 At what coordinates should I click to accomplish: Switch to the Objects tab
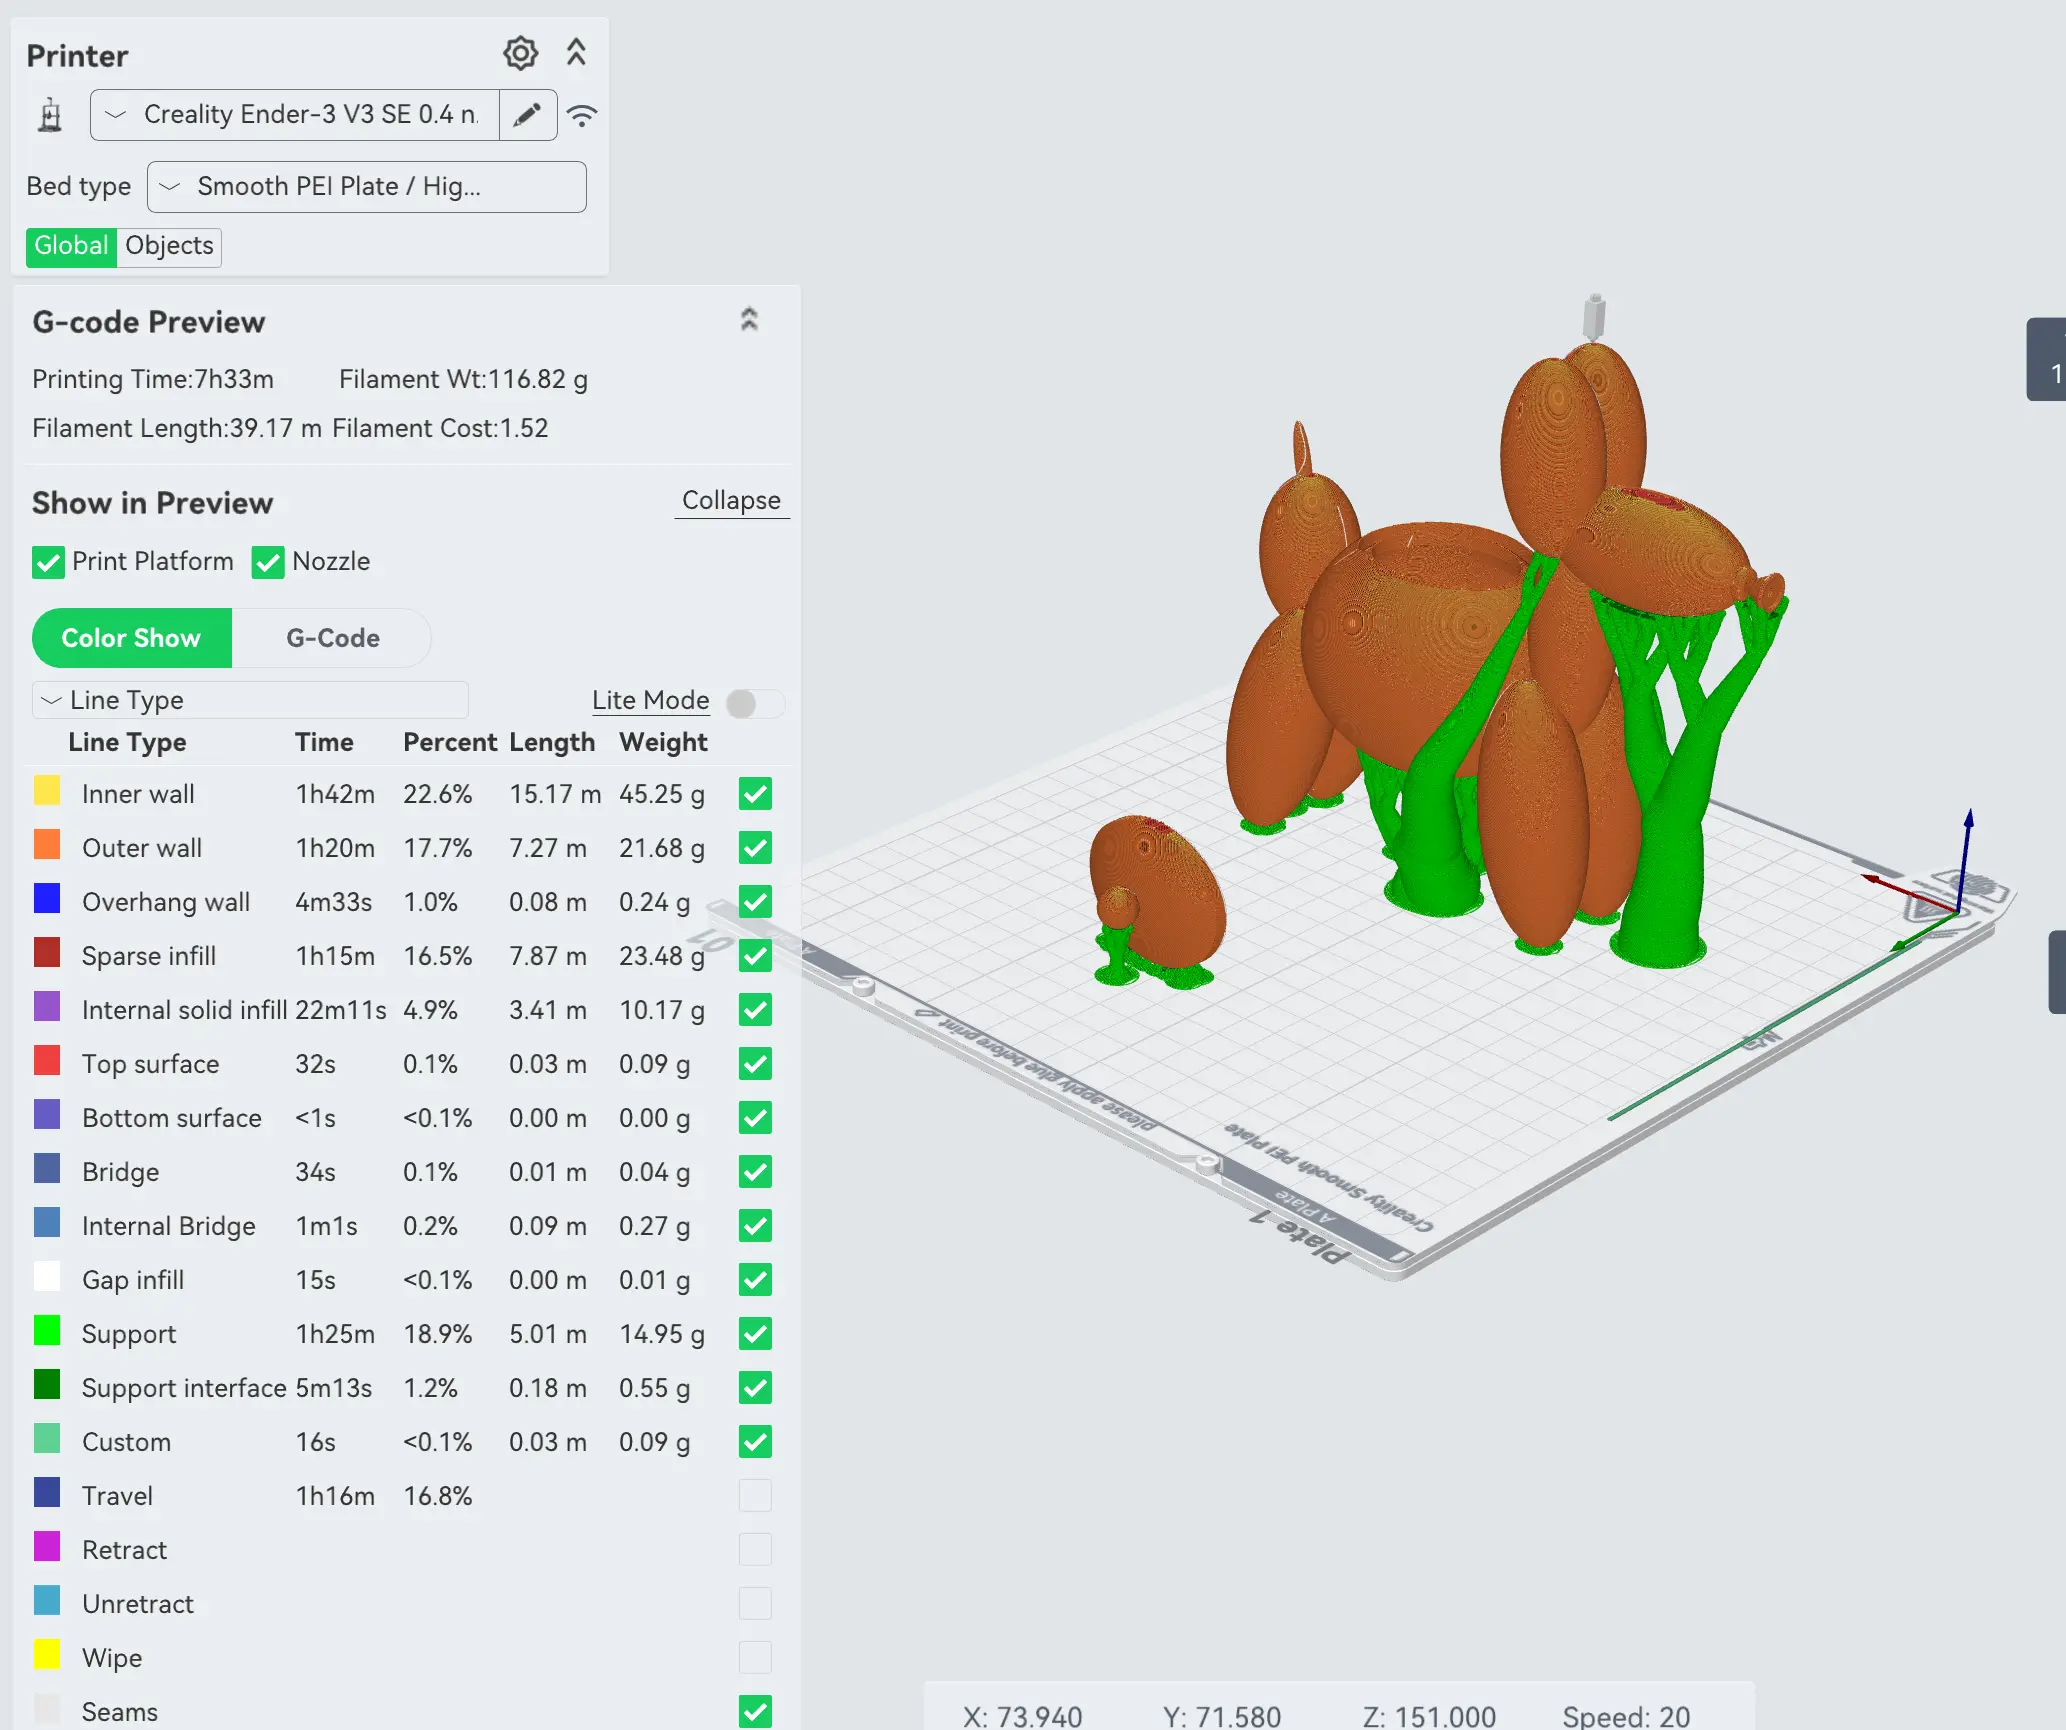[x=169, y=246]
